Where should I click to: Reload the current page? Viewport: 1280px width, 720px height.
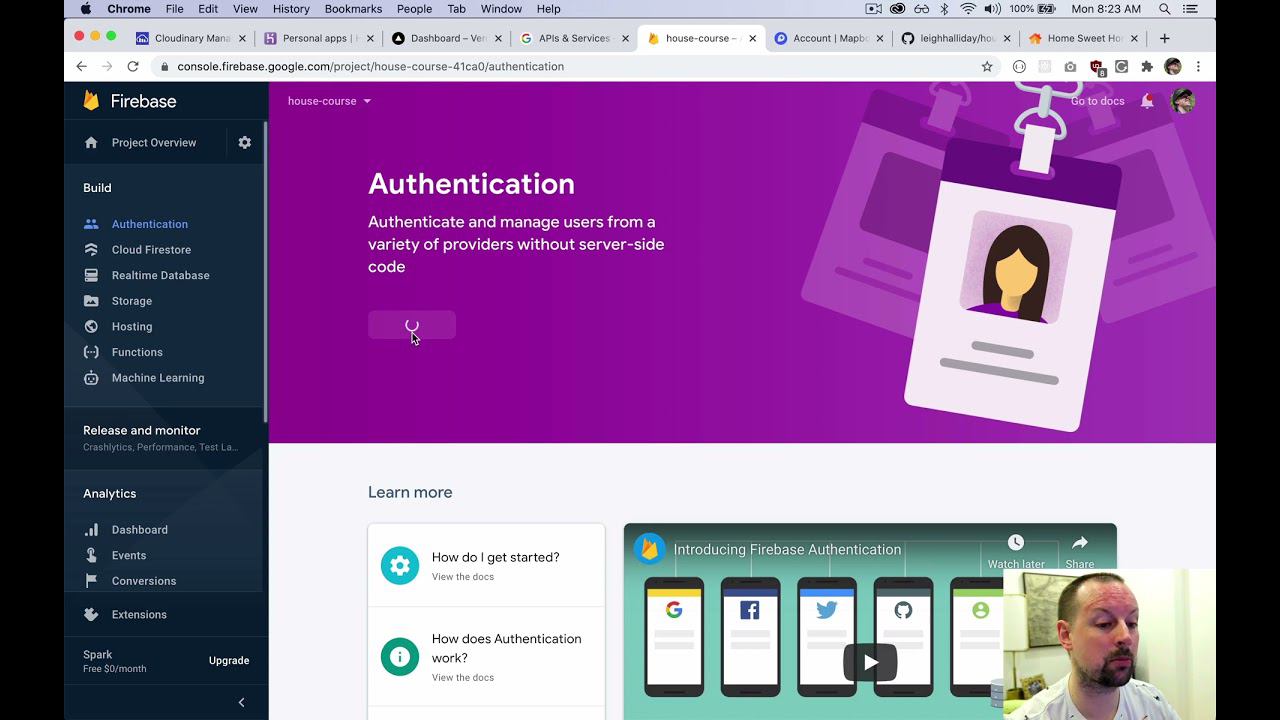(133, 66)
